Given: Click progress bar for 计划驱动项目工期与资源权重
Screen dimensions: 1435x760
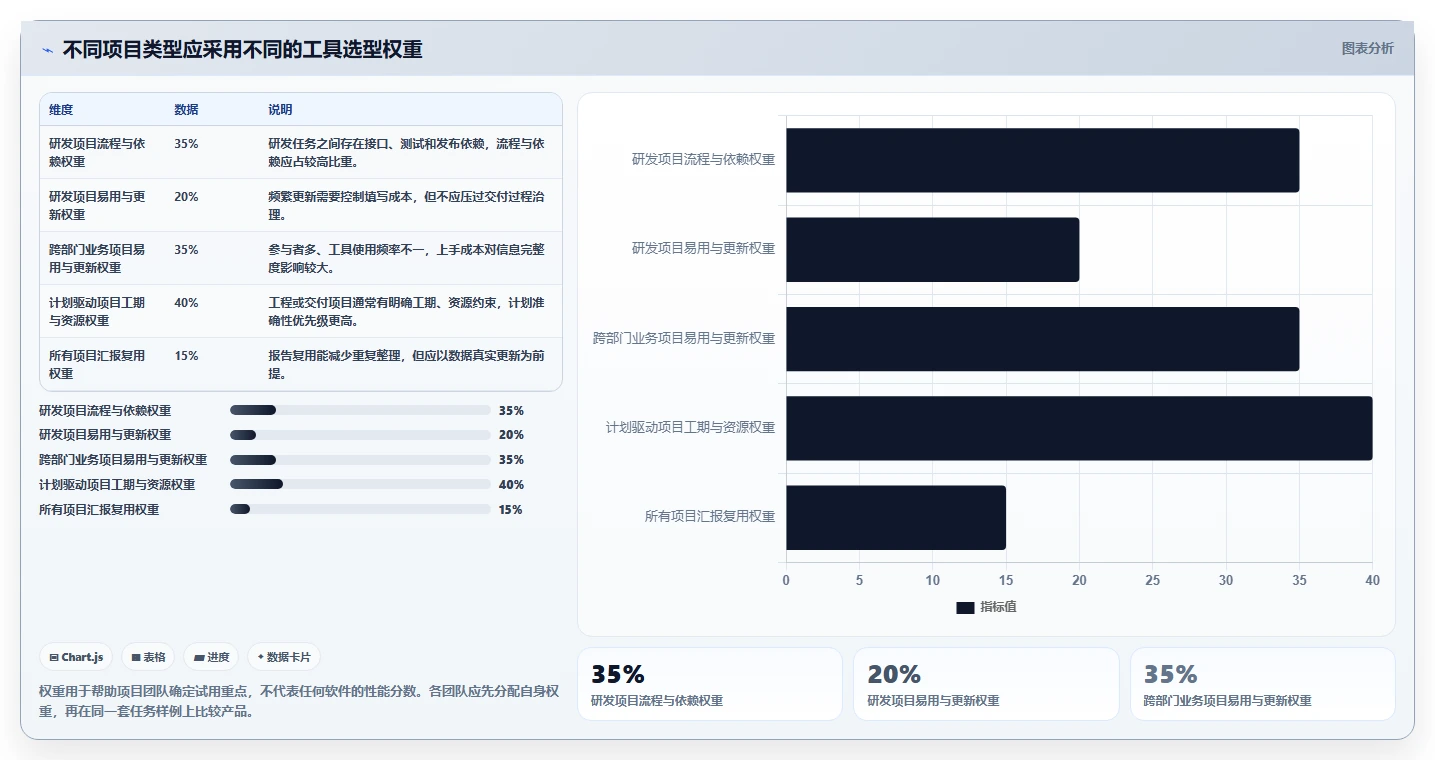Looking at the screenshot, I should pyautogui.click(x=360, y=484).
